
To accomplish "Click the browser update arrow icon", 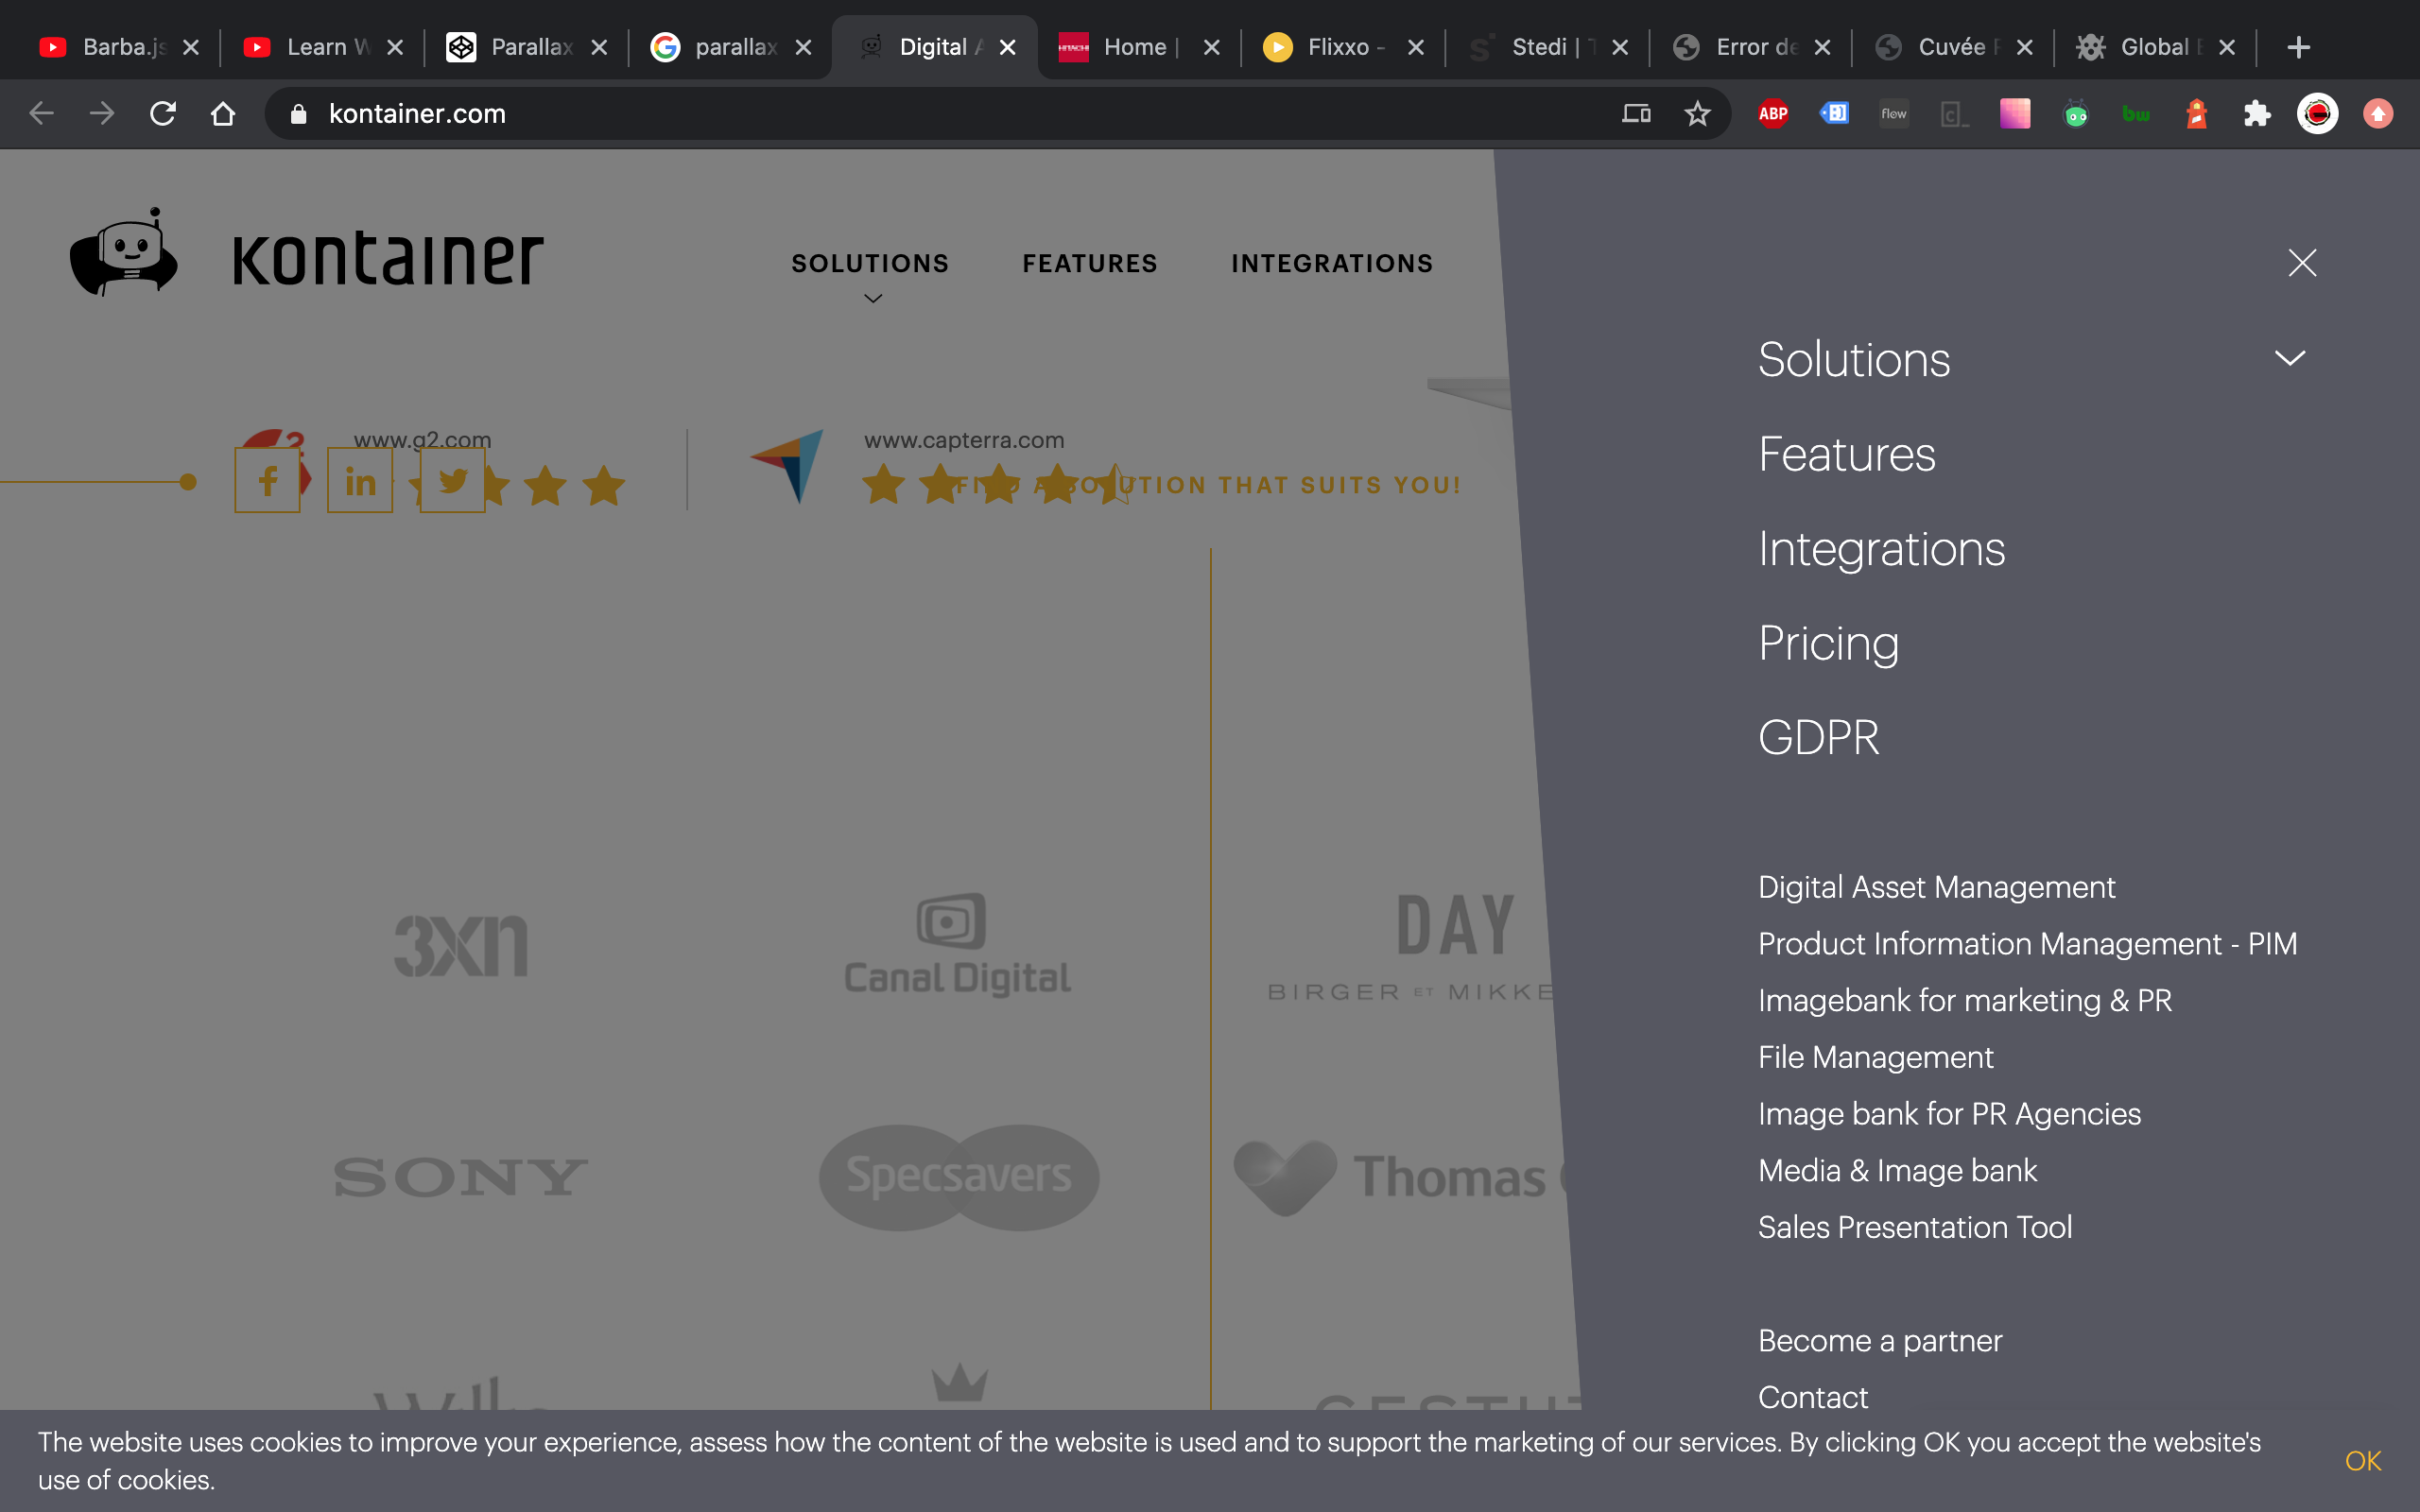I will click(2378, 114).
